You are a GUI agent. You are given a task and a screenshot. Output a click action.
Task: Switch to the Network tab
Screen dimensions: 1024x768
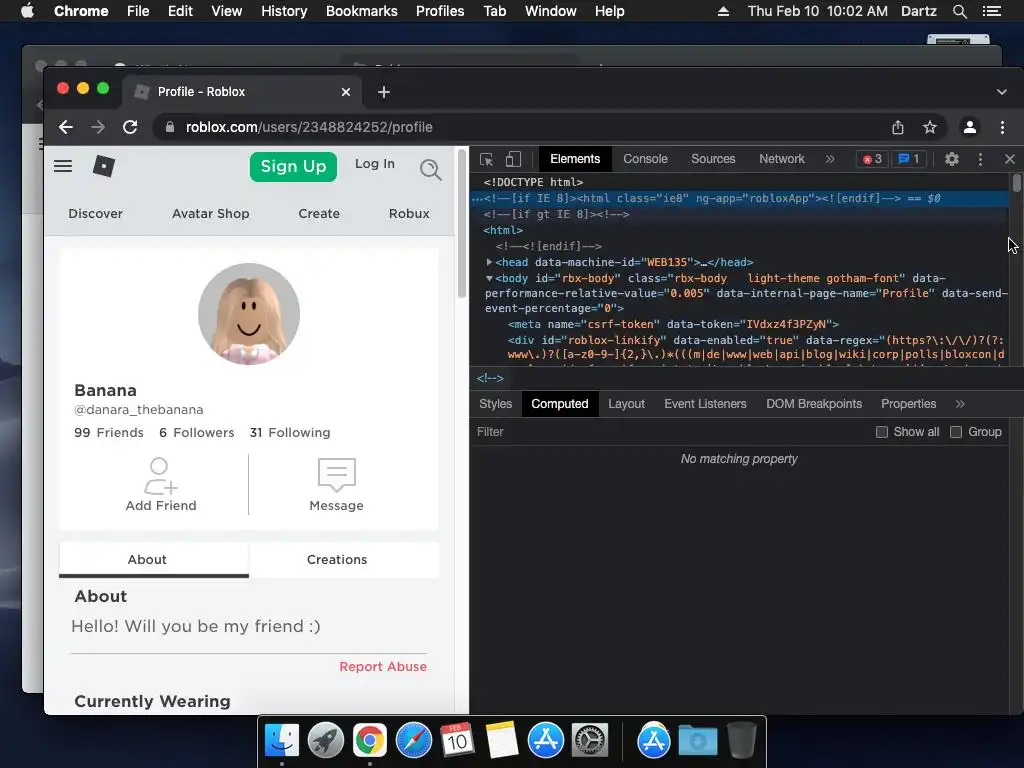[x=782, y=159]
